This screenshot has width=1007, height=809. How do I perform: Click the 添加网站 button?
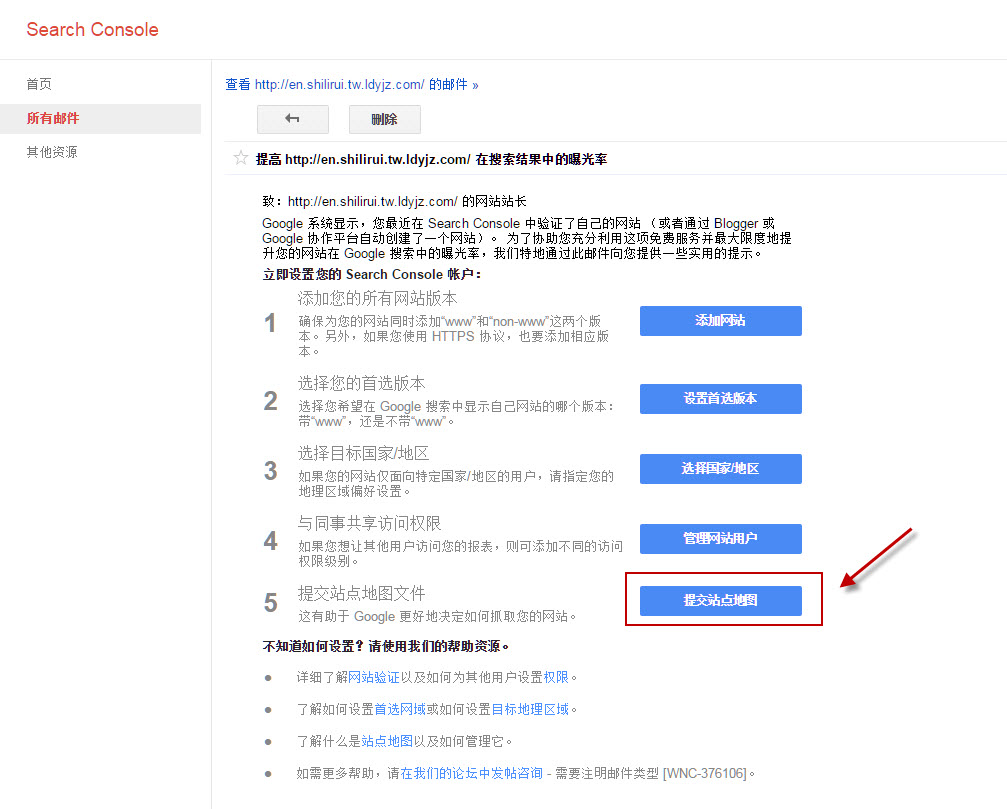(720, 321)
